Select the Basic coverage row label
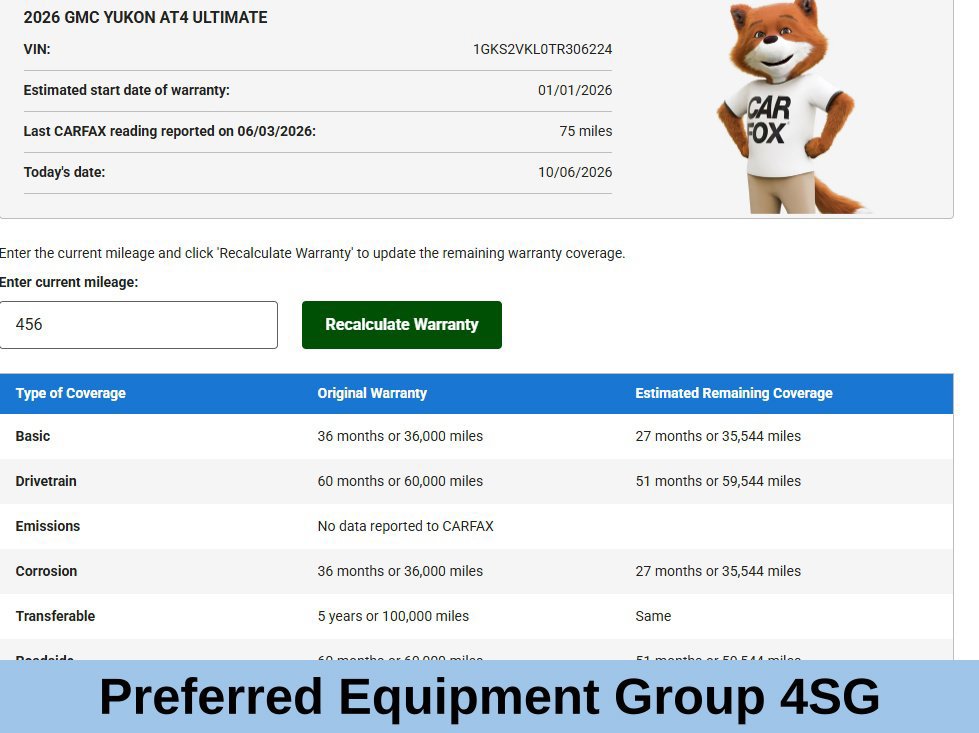This screenshot has width=979, height=733. point(32,436)
